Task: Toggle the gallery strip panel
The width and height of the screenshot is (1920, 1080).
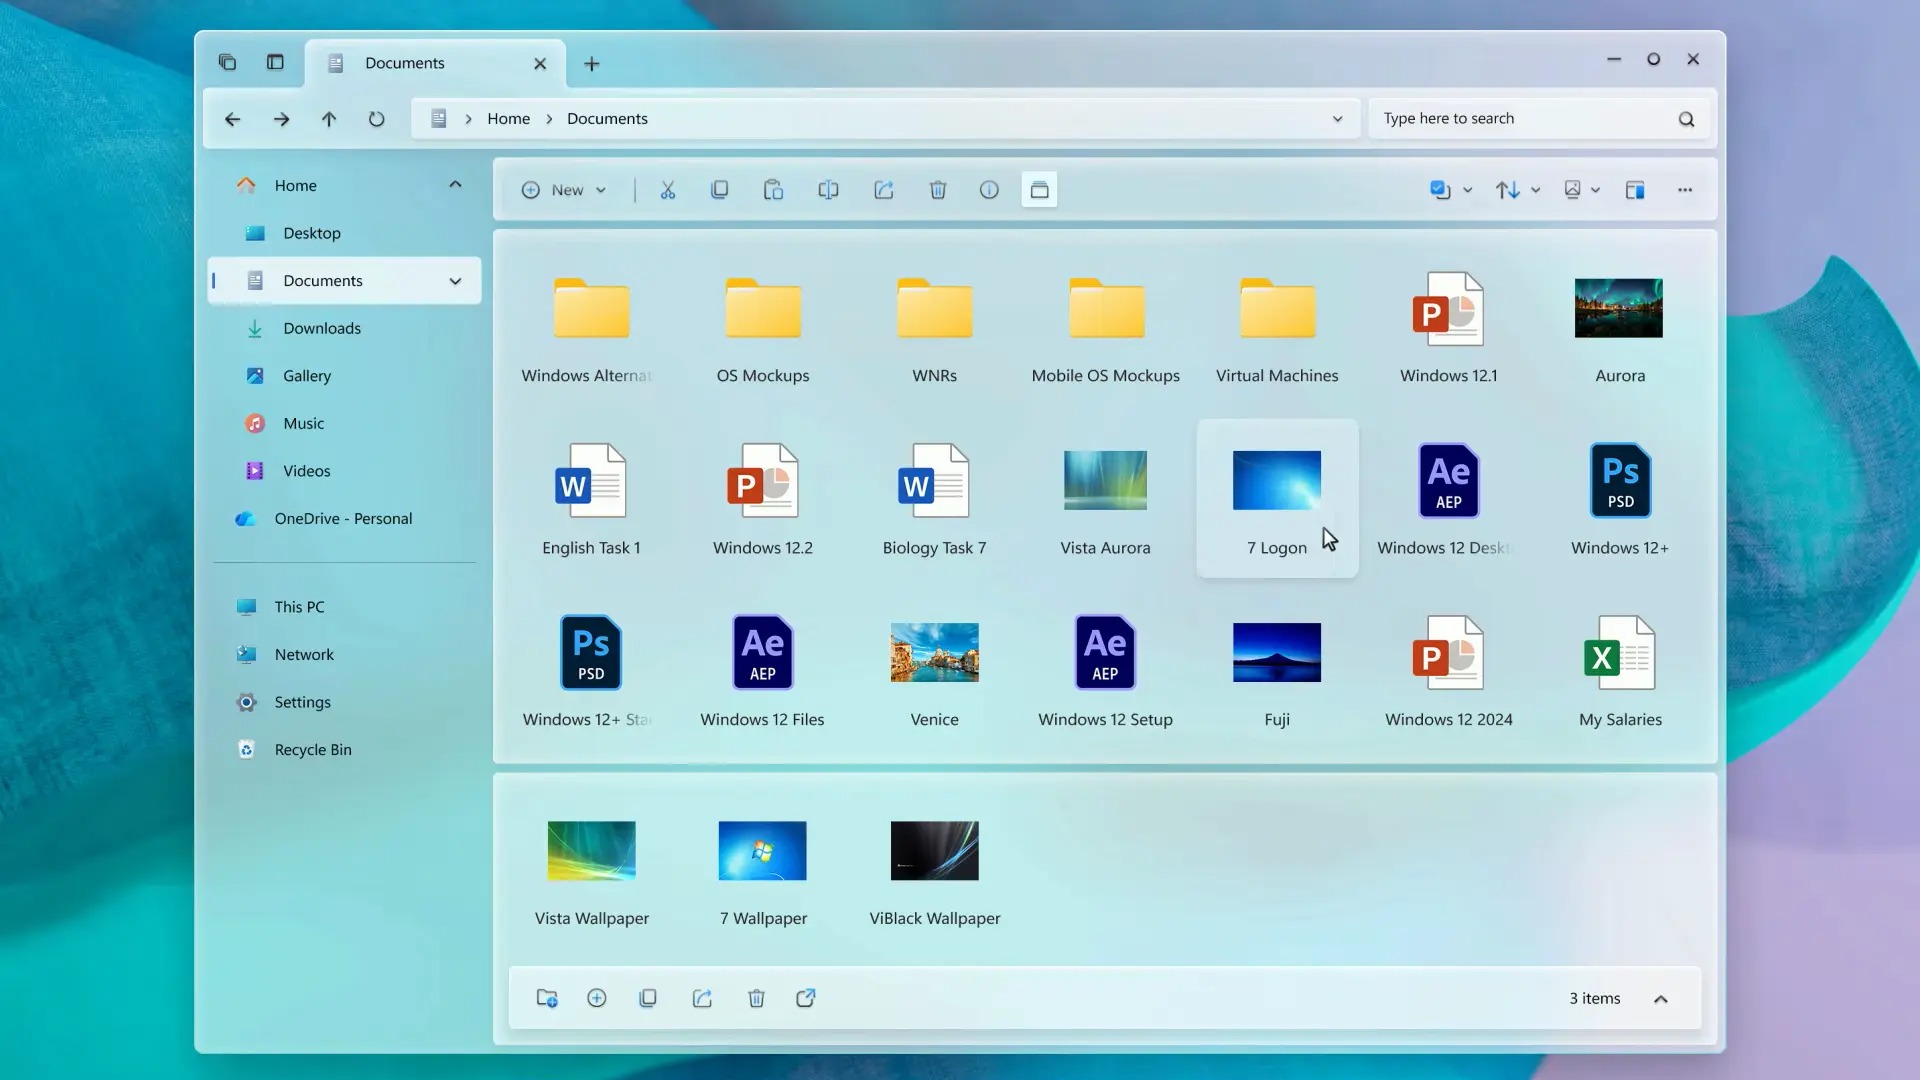Action: [x=1040, y=190]
